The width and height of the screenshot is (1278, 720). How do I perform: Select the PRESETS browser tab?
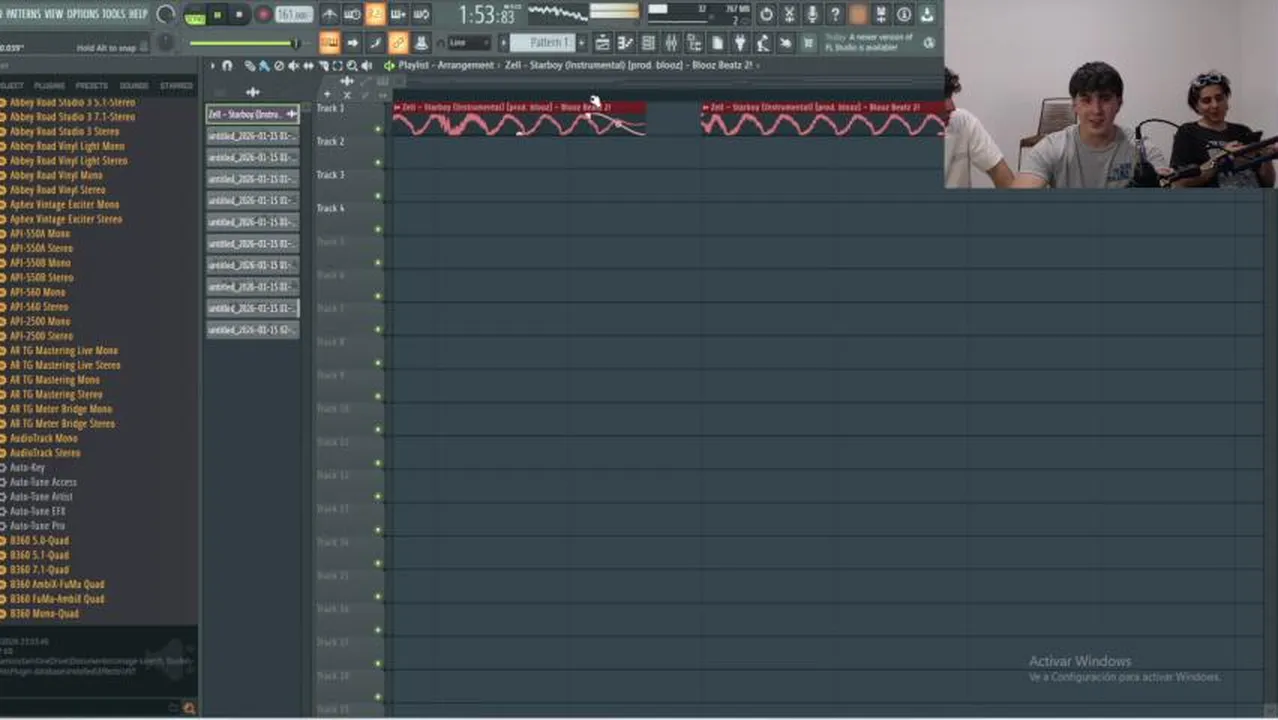(x=91, y=86)
